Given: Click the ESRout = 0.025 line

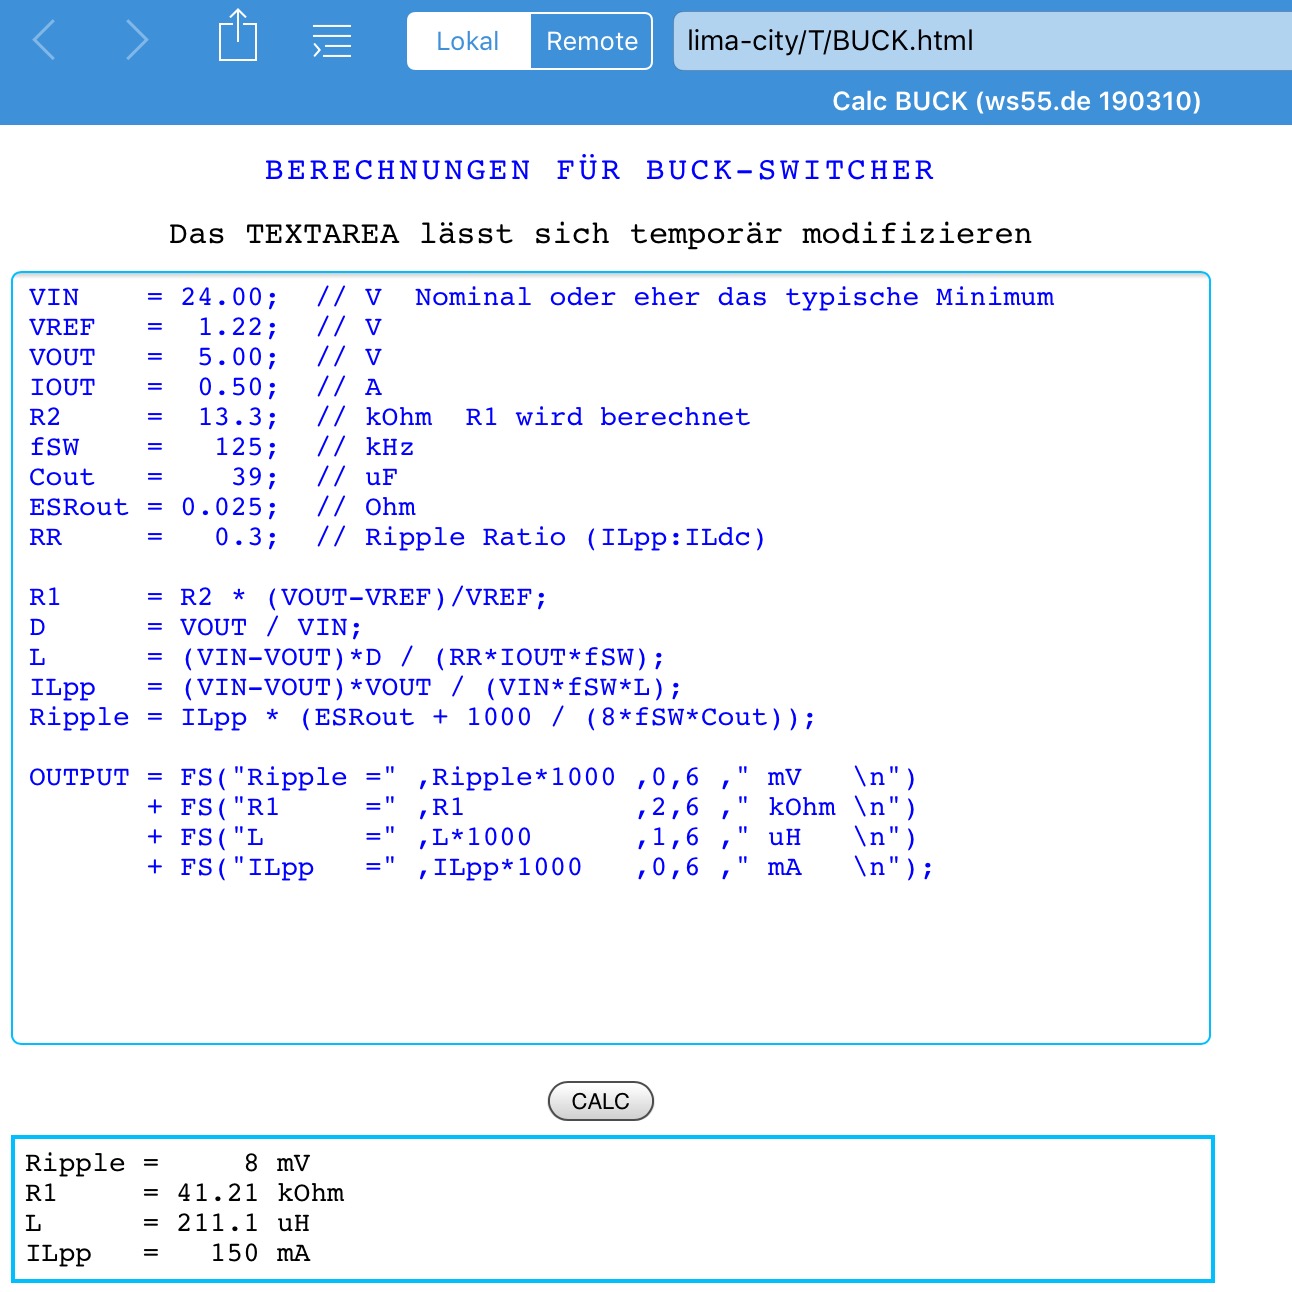Looking at the screenshot, I should pyautogui.click(x=222, y=507).
